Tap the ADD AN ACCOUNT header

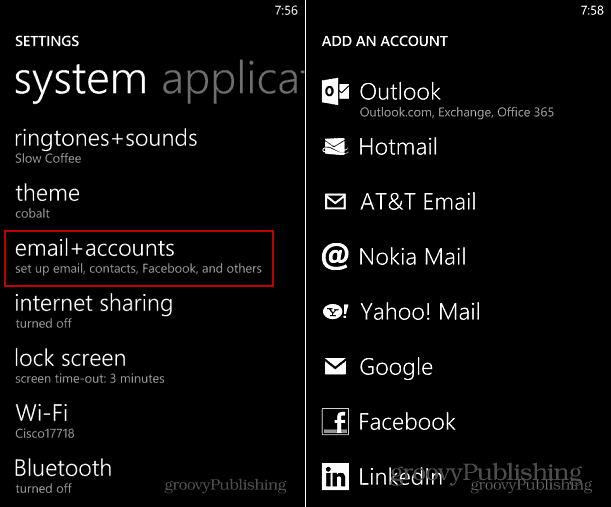point(385,41)
